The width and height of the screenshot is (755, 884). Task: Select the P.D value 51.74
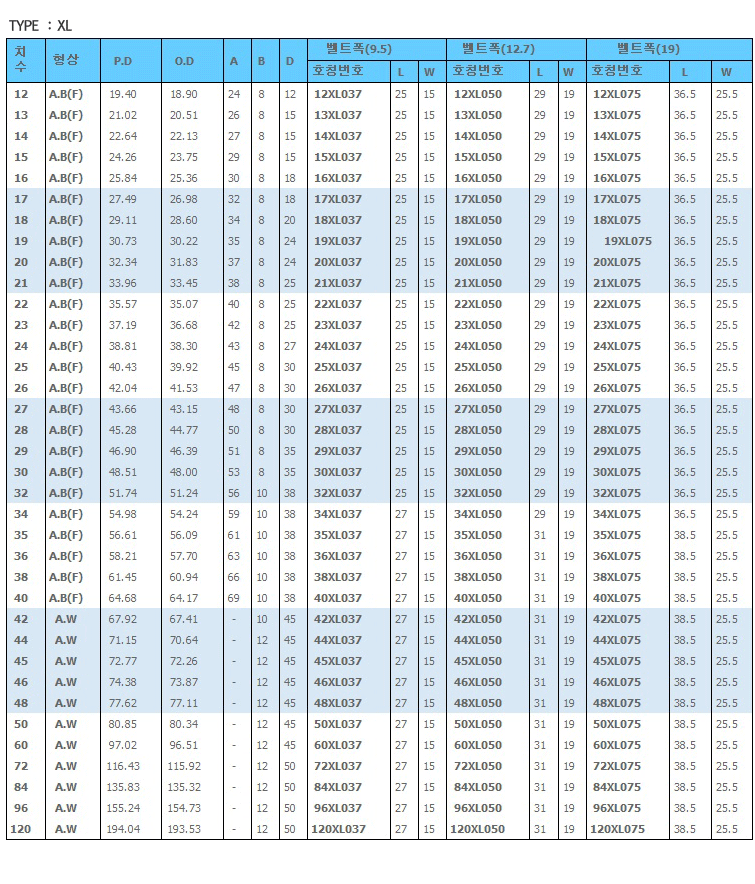[123, 493]
